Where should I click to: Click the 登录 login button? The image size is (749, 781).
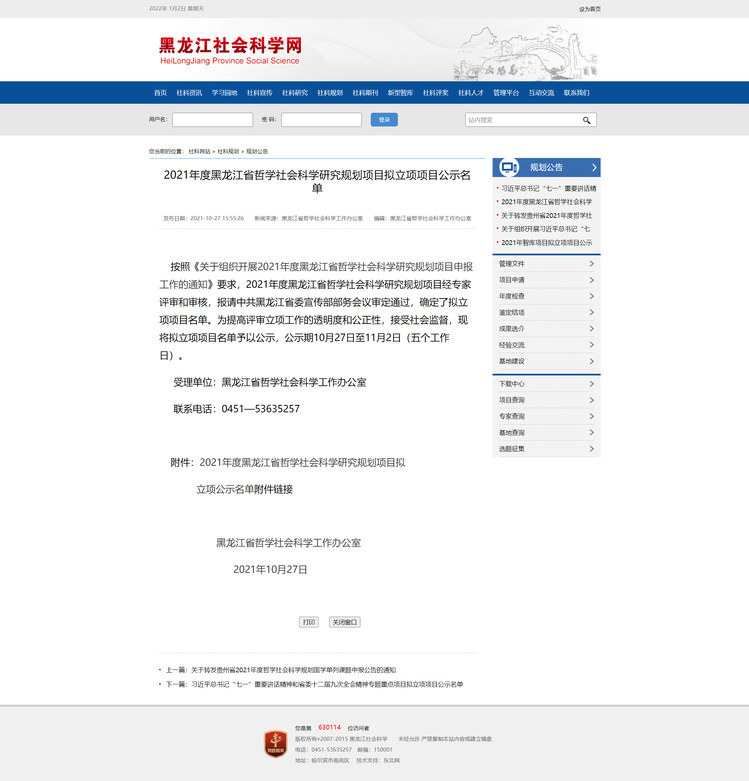pyautogui.click(x=384, y=120)
